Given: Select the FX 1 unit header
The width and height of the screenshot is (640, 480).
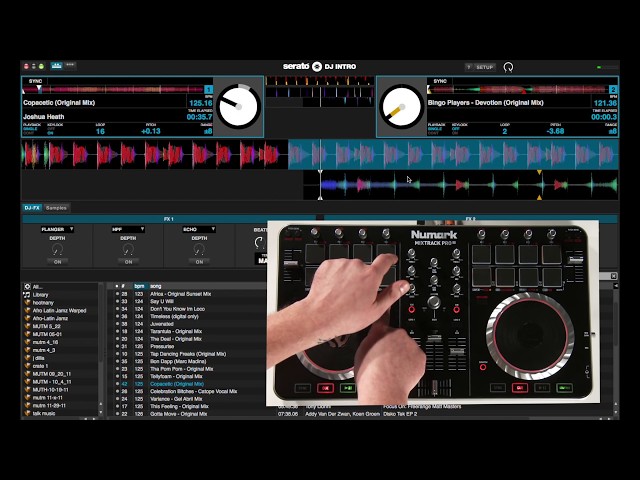Looking at the screenshot, I should (169, 219).
